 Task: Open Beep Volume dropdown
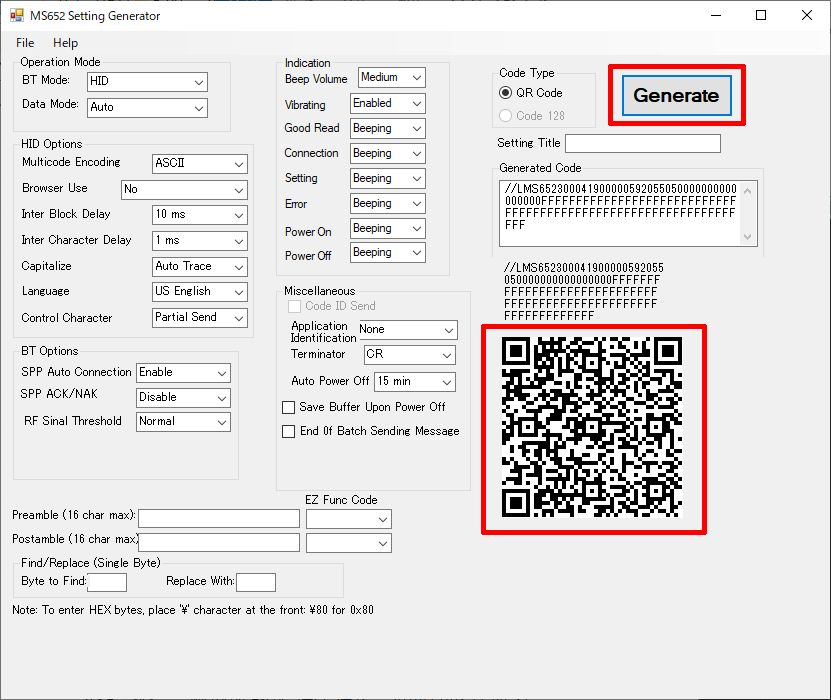click(x=392, y=77)
